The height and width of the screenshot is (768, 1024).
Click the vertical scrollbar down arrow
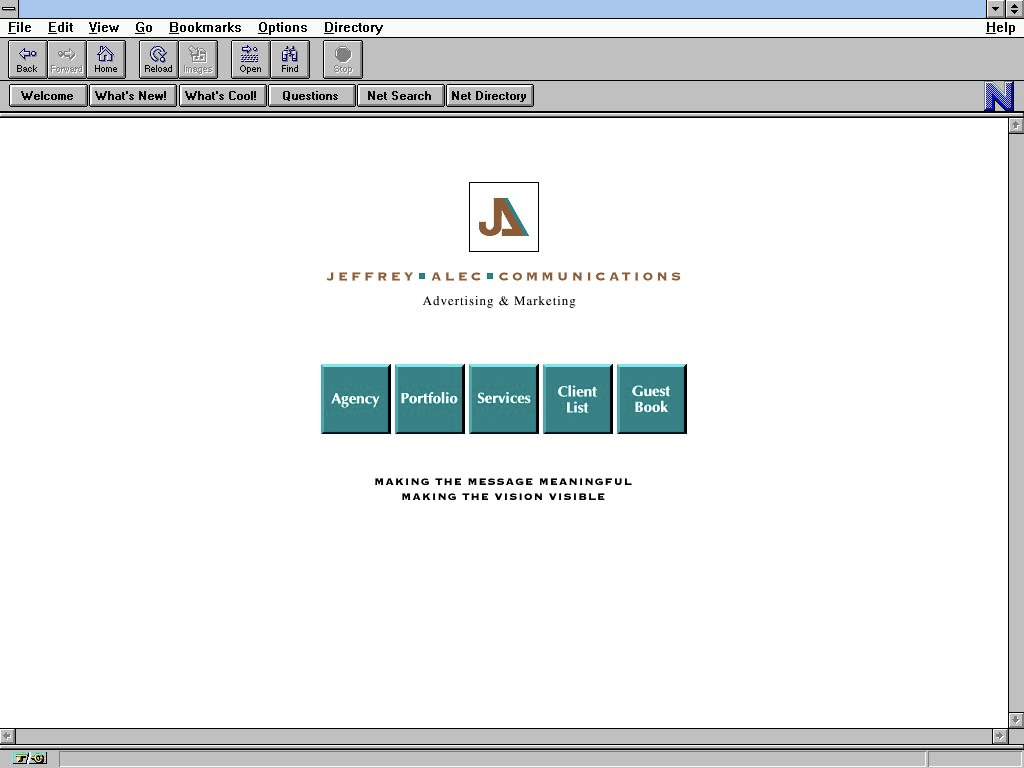1016,719
